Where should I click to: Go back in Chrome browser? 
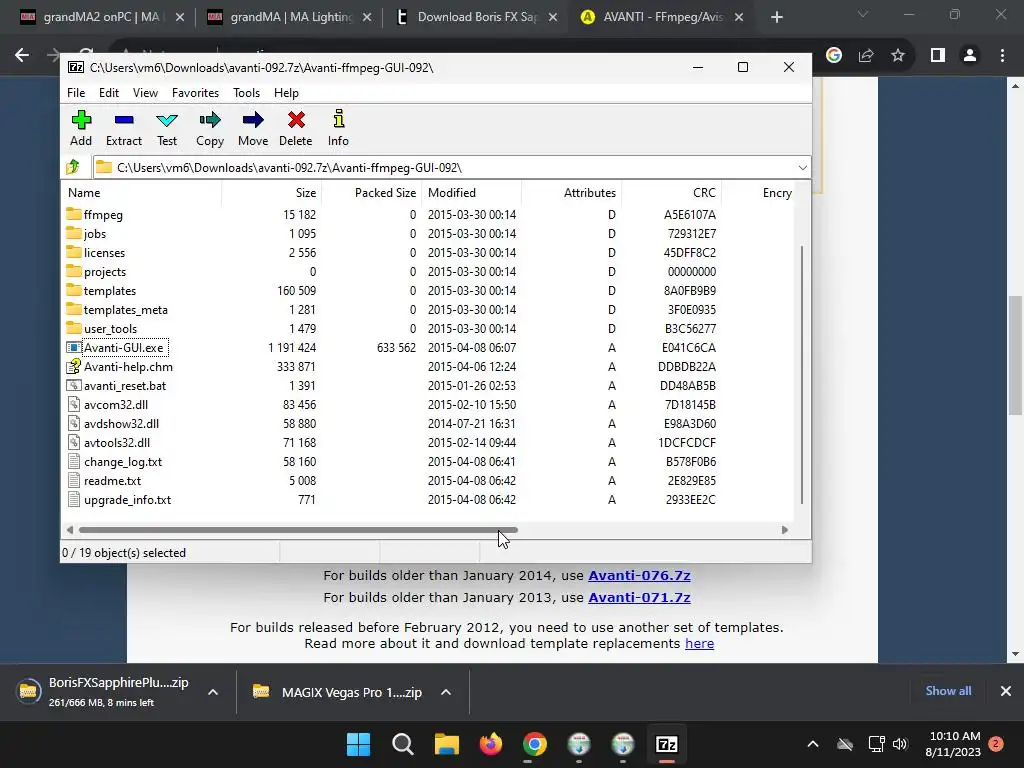tap(22, 56)
